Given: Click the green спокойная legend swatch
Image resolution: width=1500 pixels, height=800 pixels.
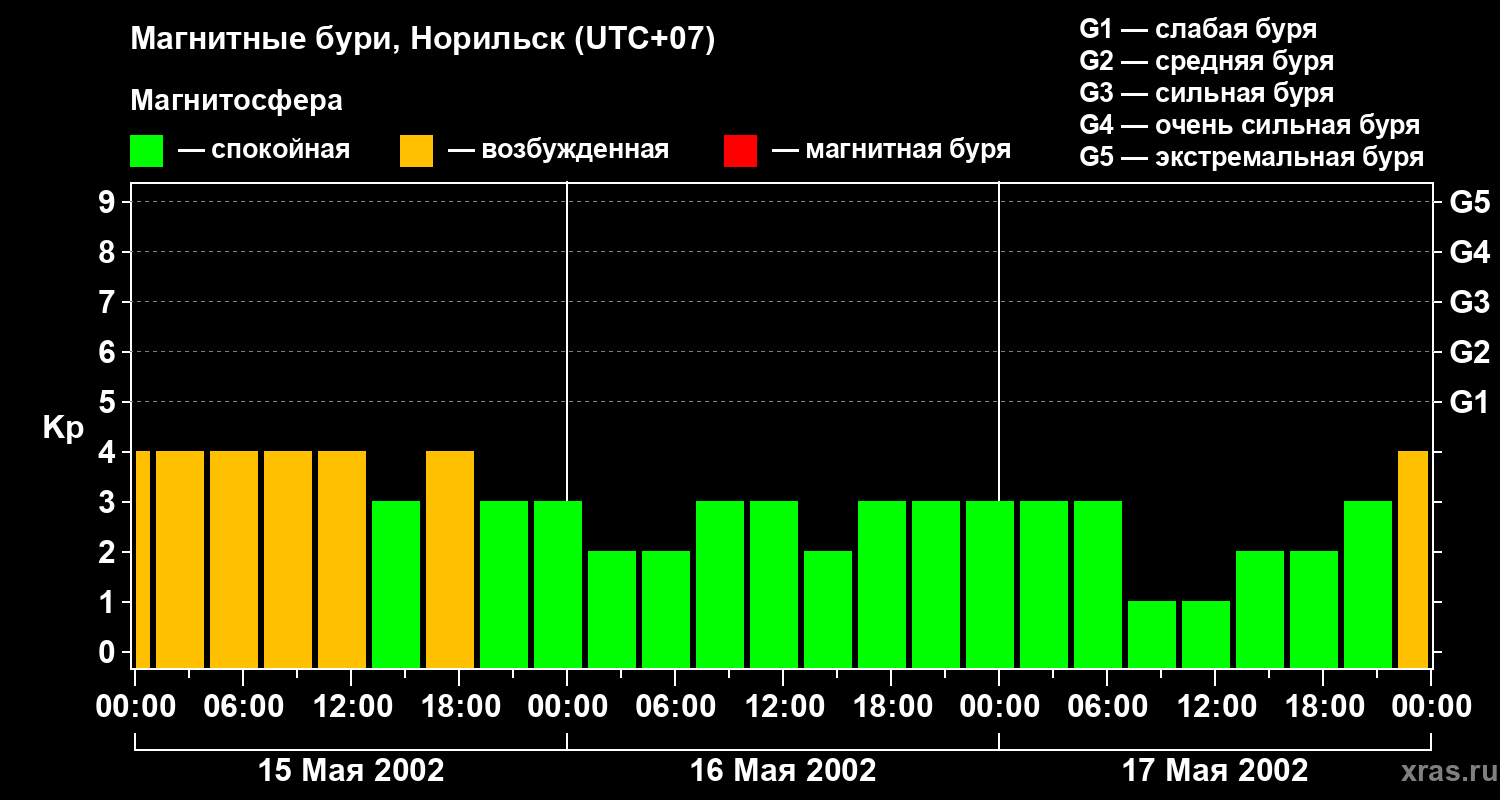Looking at the screenshot, I should pos(146,151).
